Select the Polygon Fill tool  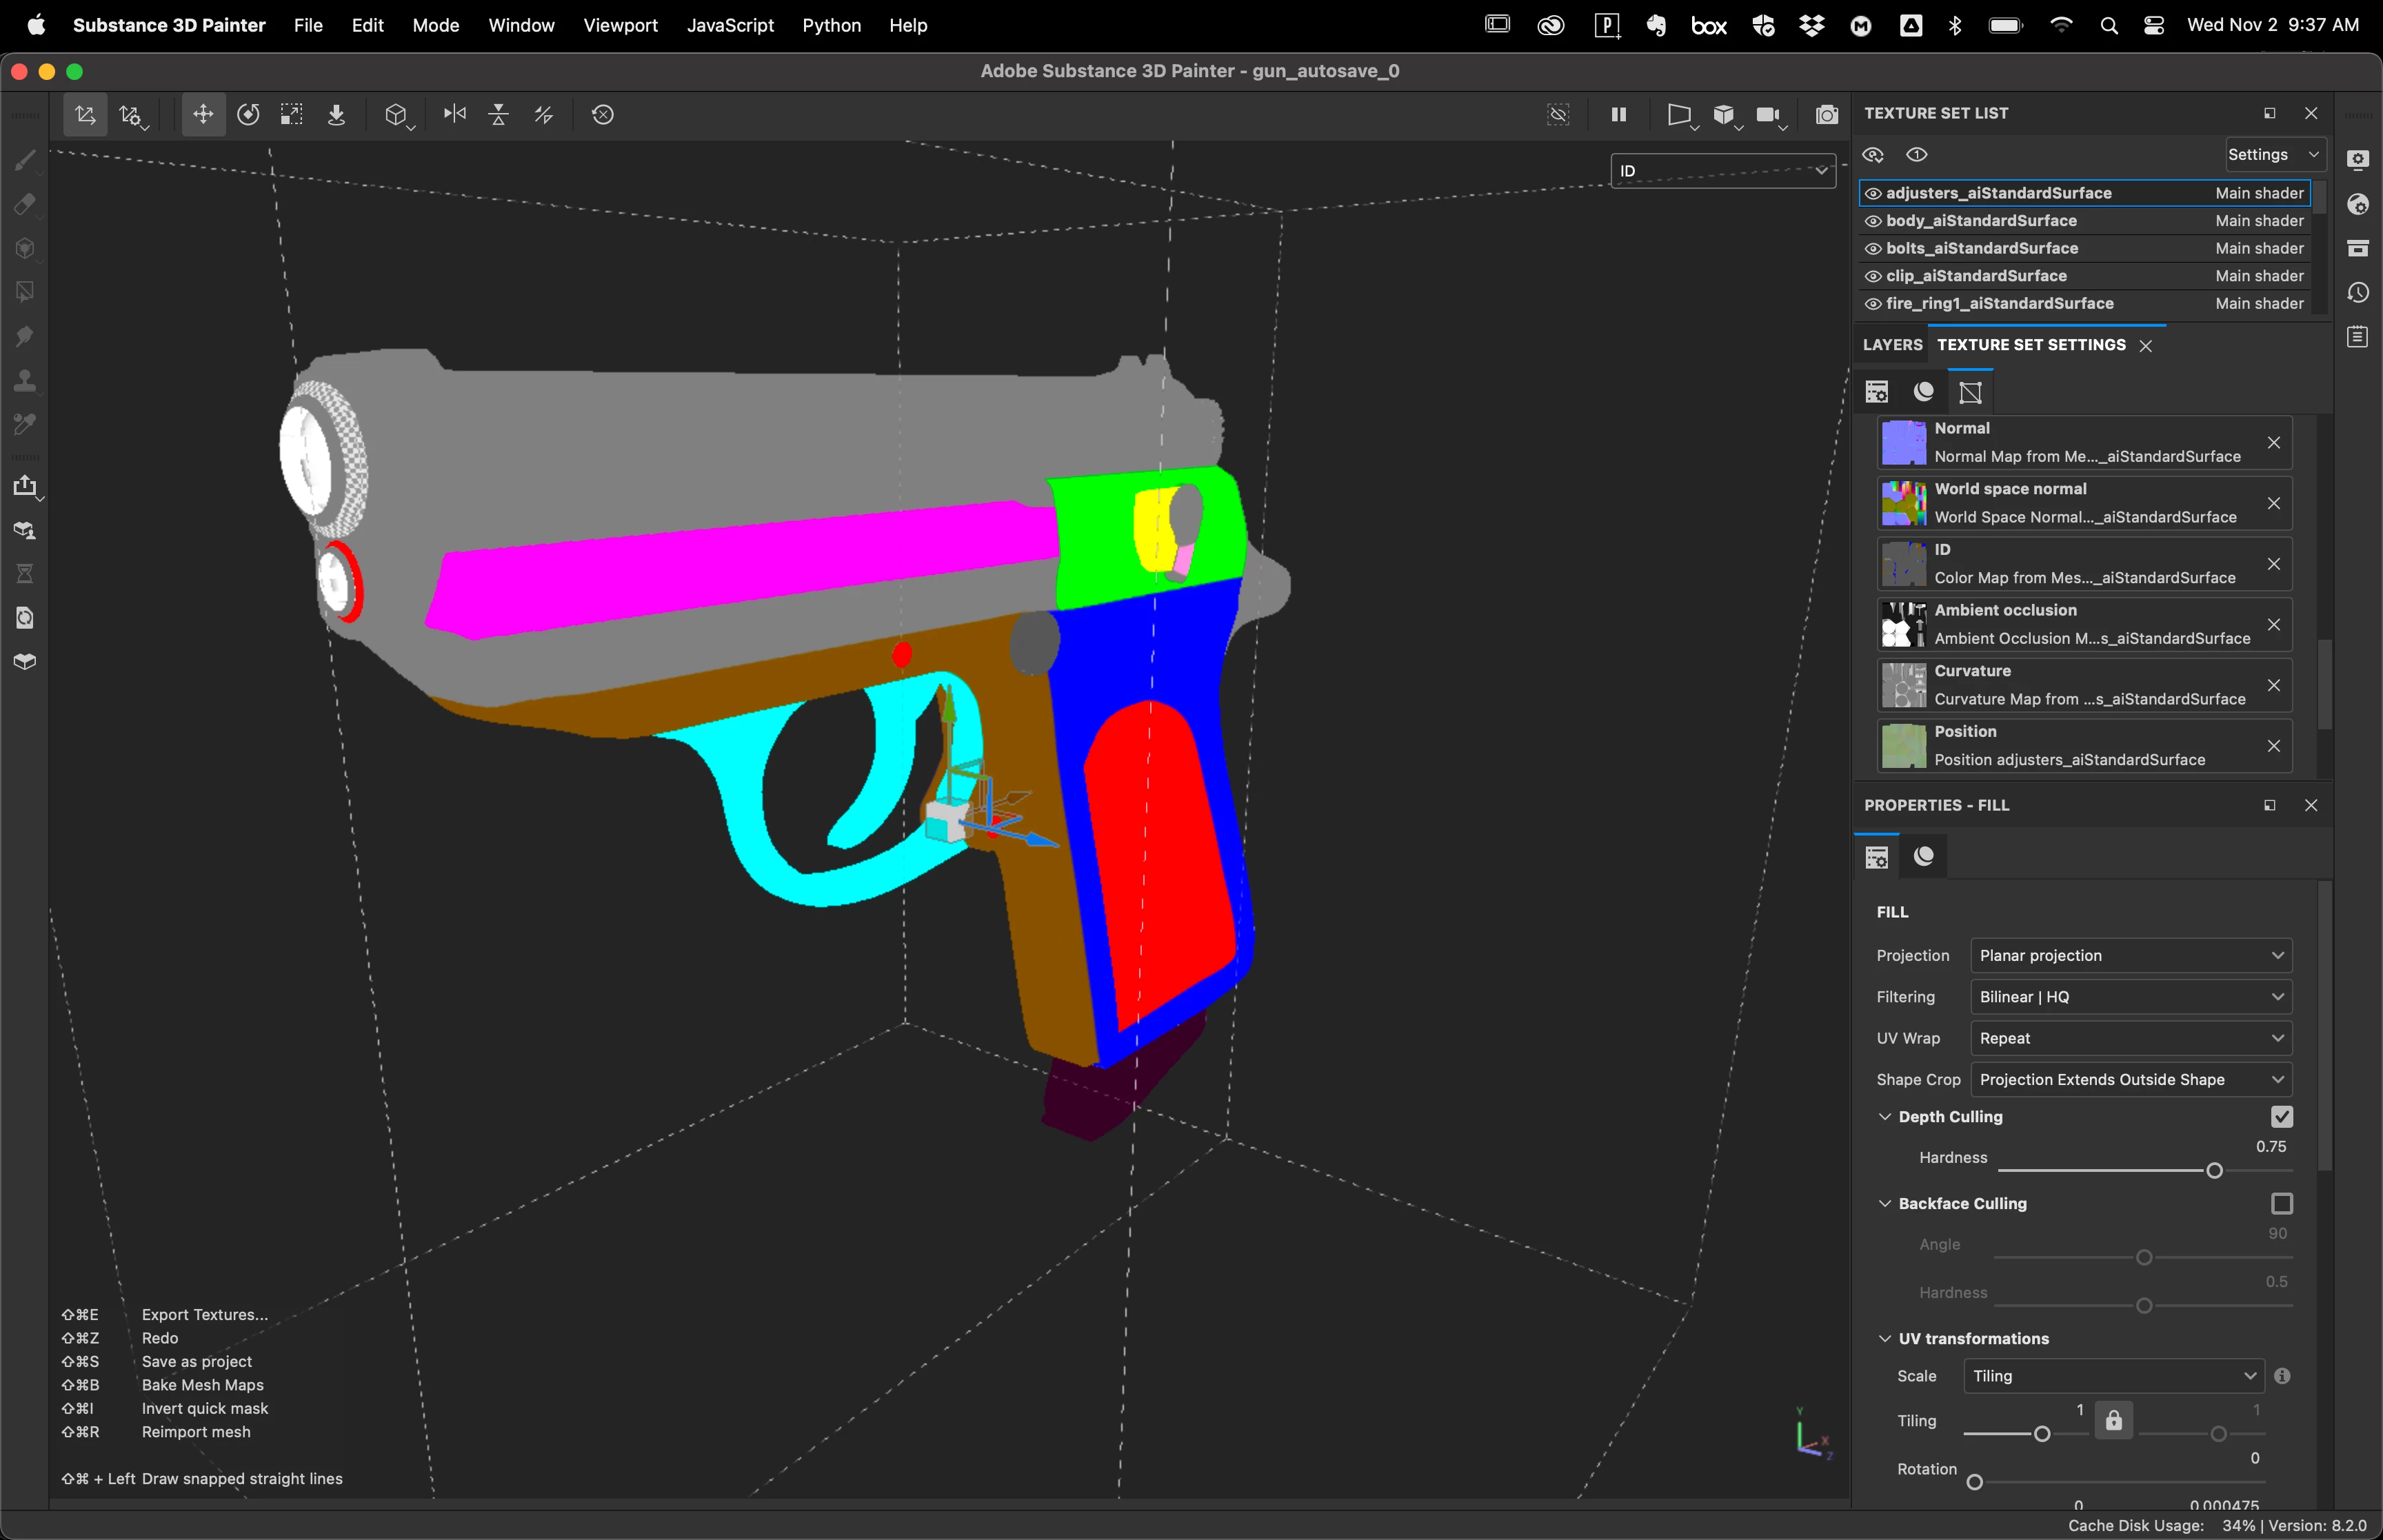click(x=25, y=292)
